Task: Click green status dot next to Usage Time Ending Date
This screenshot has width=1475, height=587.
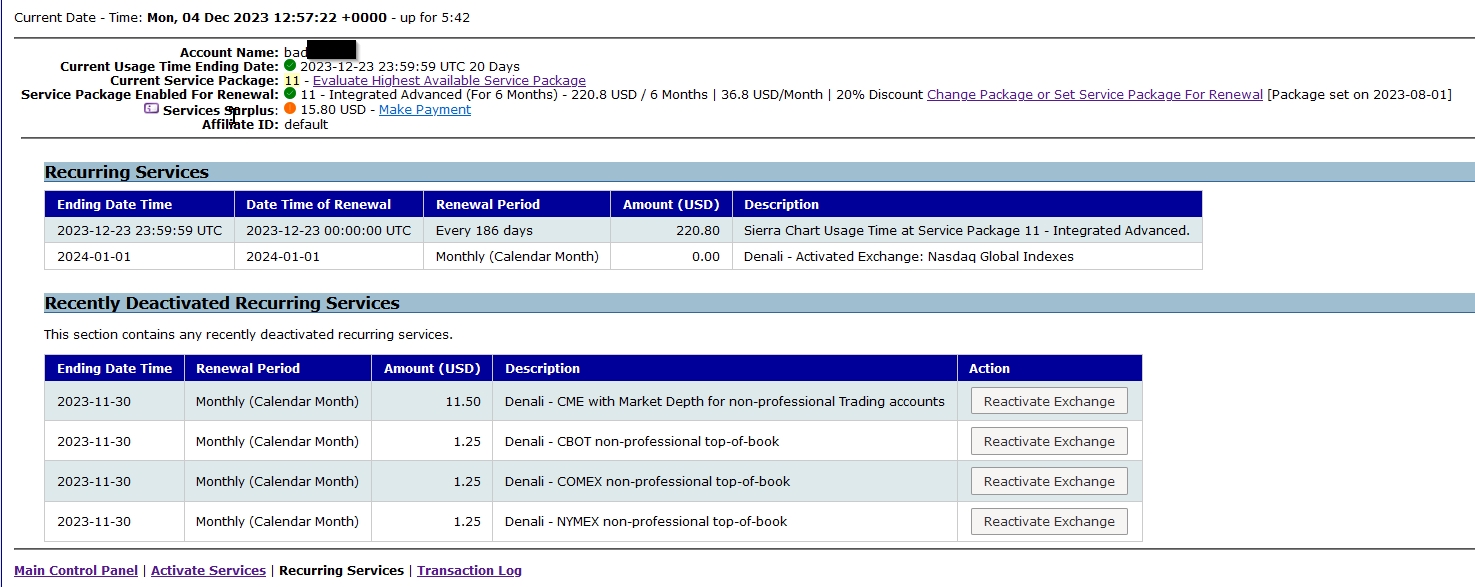Action: [290, 66]
